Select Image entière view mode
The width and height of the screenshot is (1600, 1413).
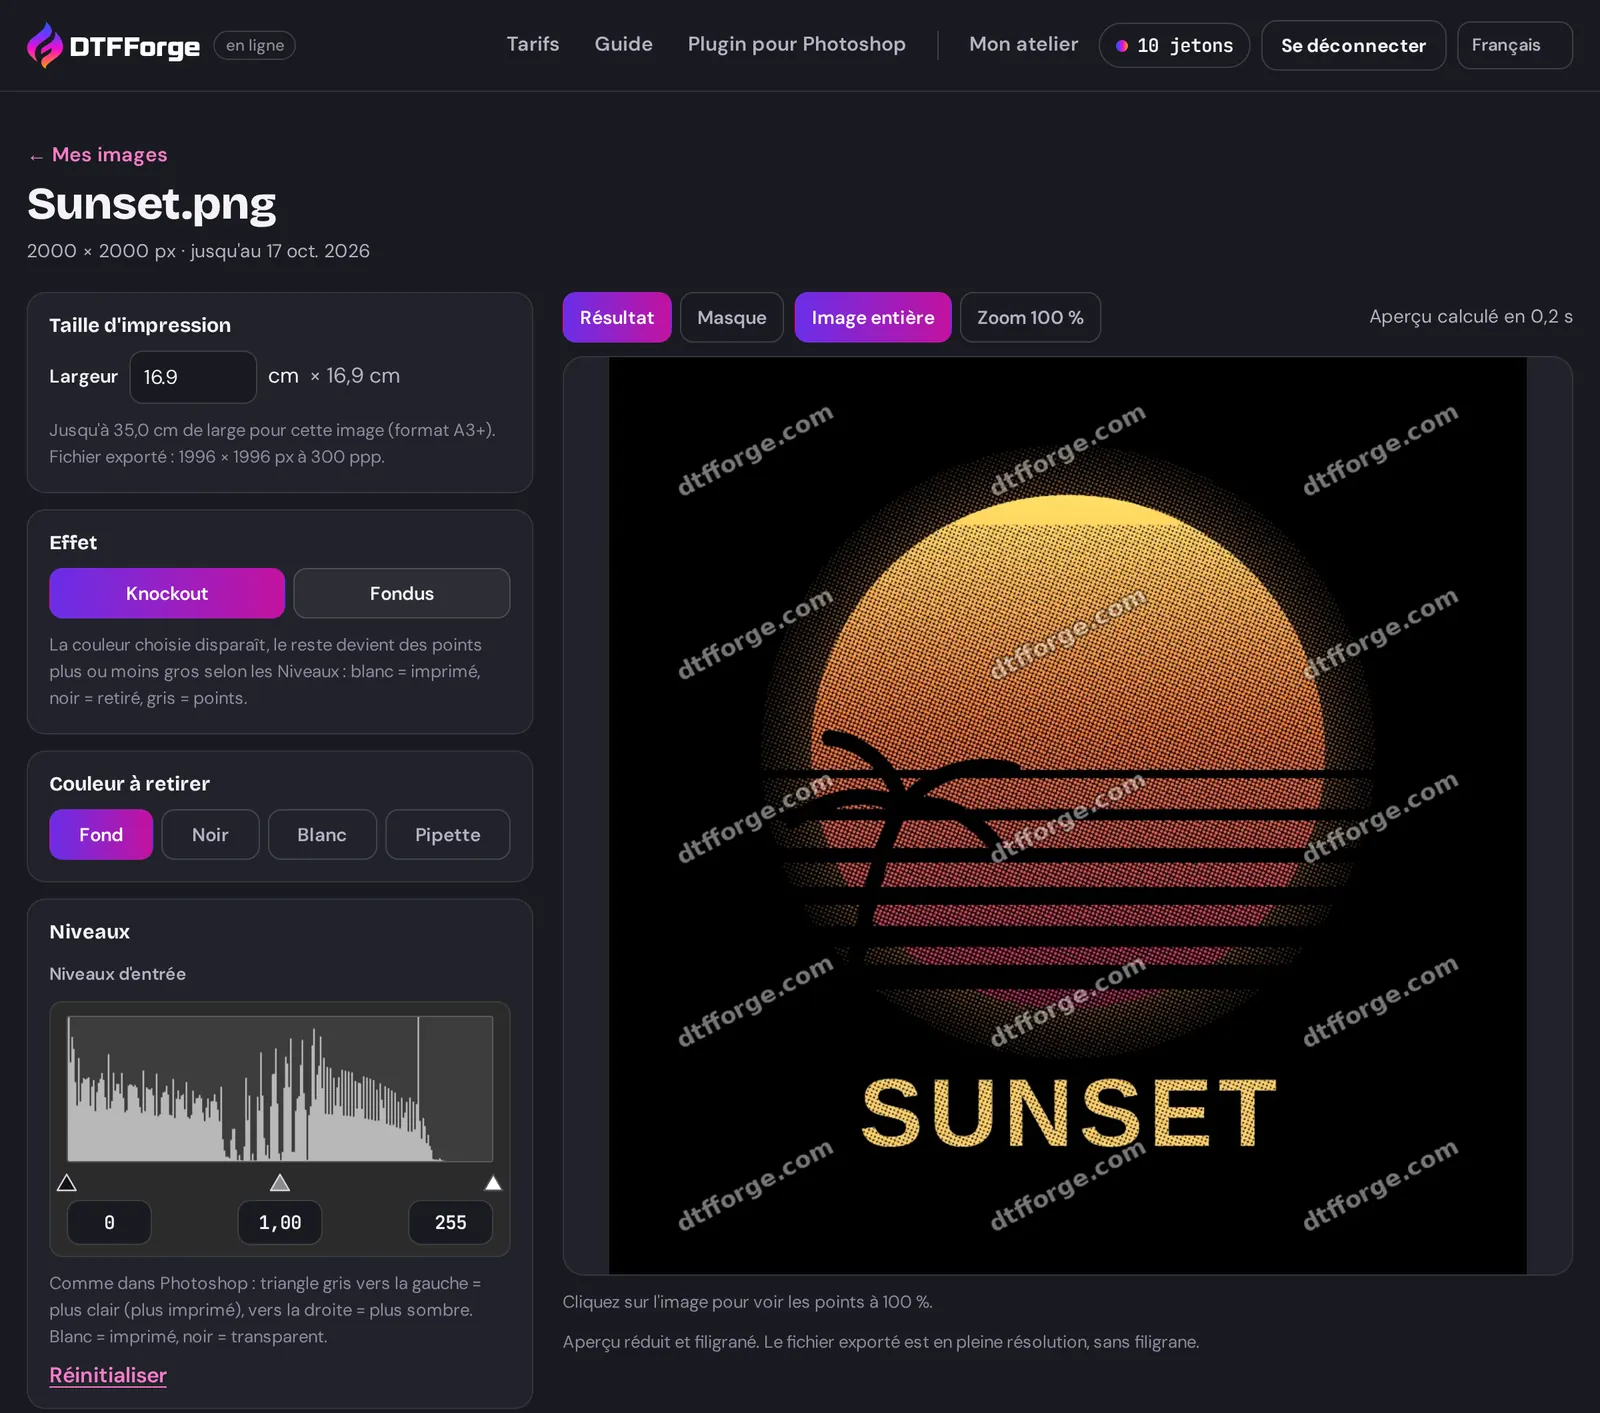point(873,317)
